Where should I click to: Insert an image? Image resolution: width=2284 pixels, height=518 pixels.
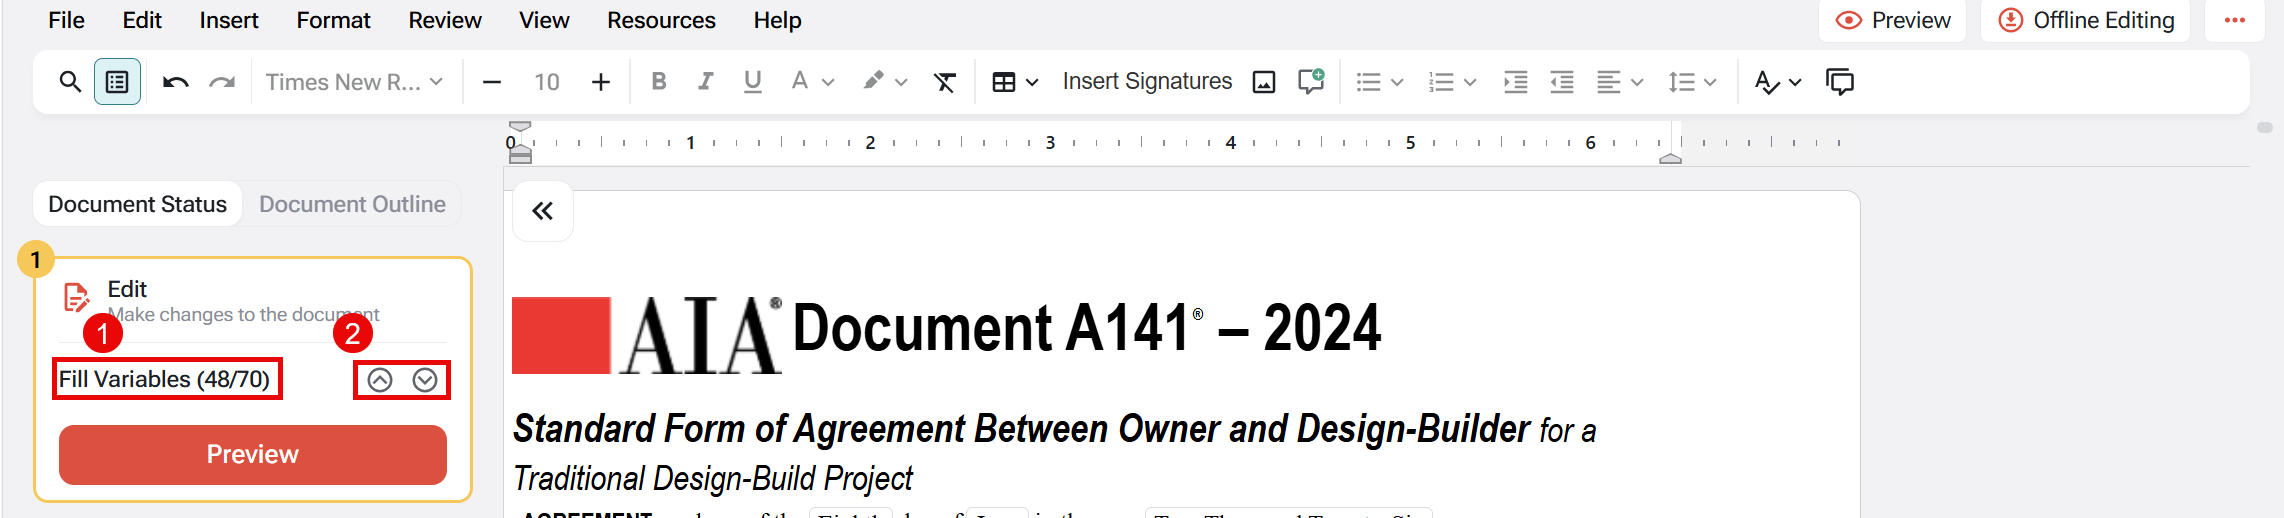coord(1264,82)
